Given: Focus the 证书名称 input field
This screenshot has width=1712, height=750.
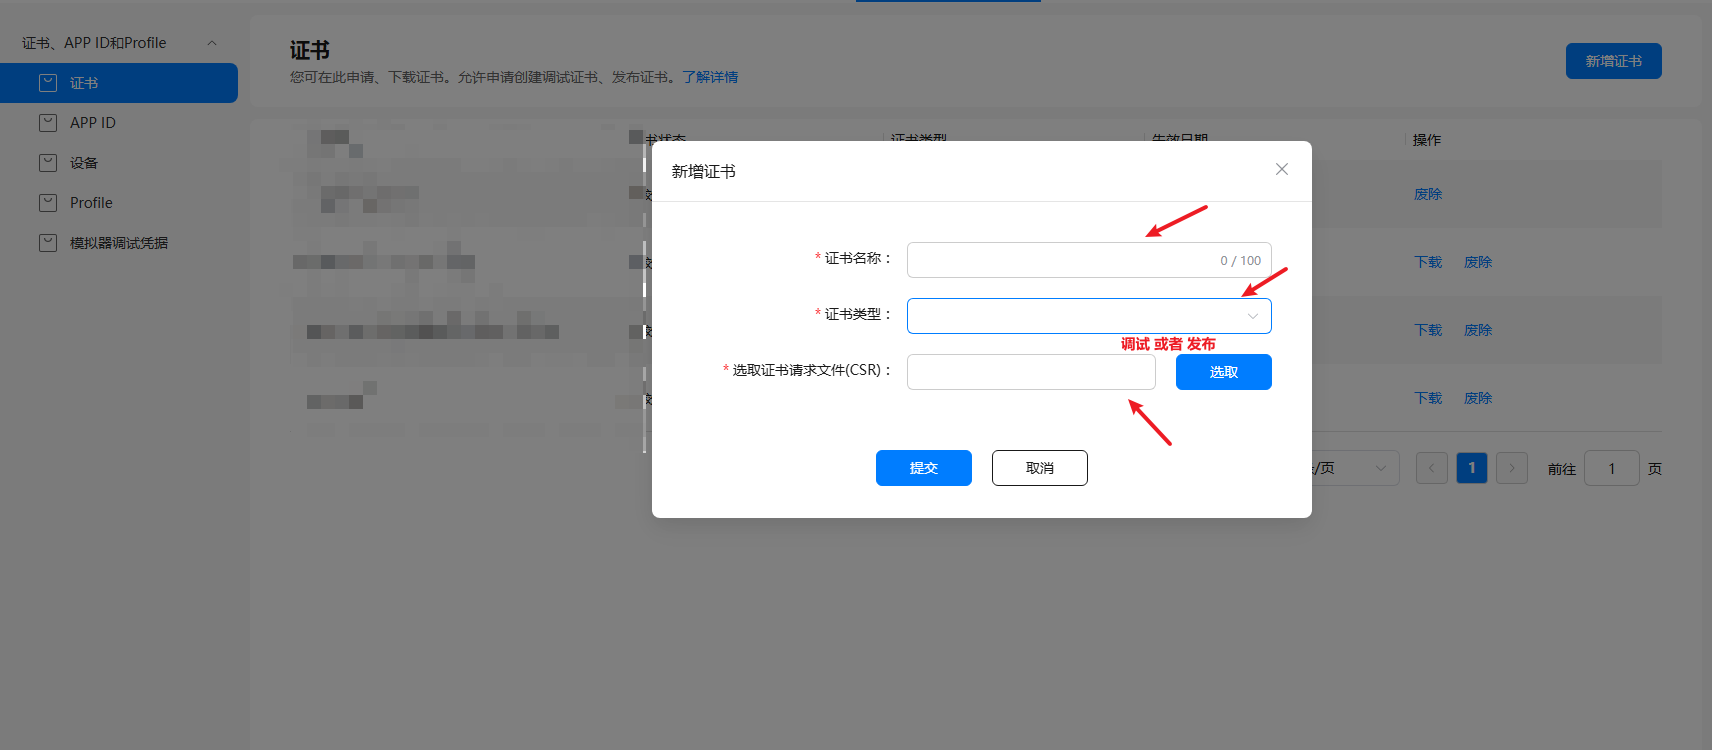Looking at the screenshot, I should pos(1089,260).
